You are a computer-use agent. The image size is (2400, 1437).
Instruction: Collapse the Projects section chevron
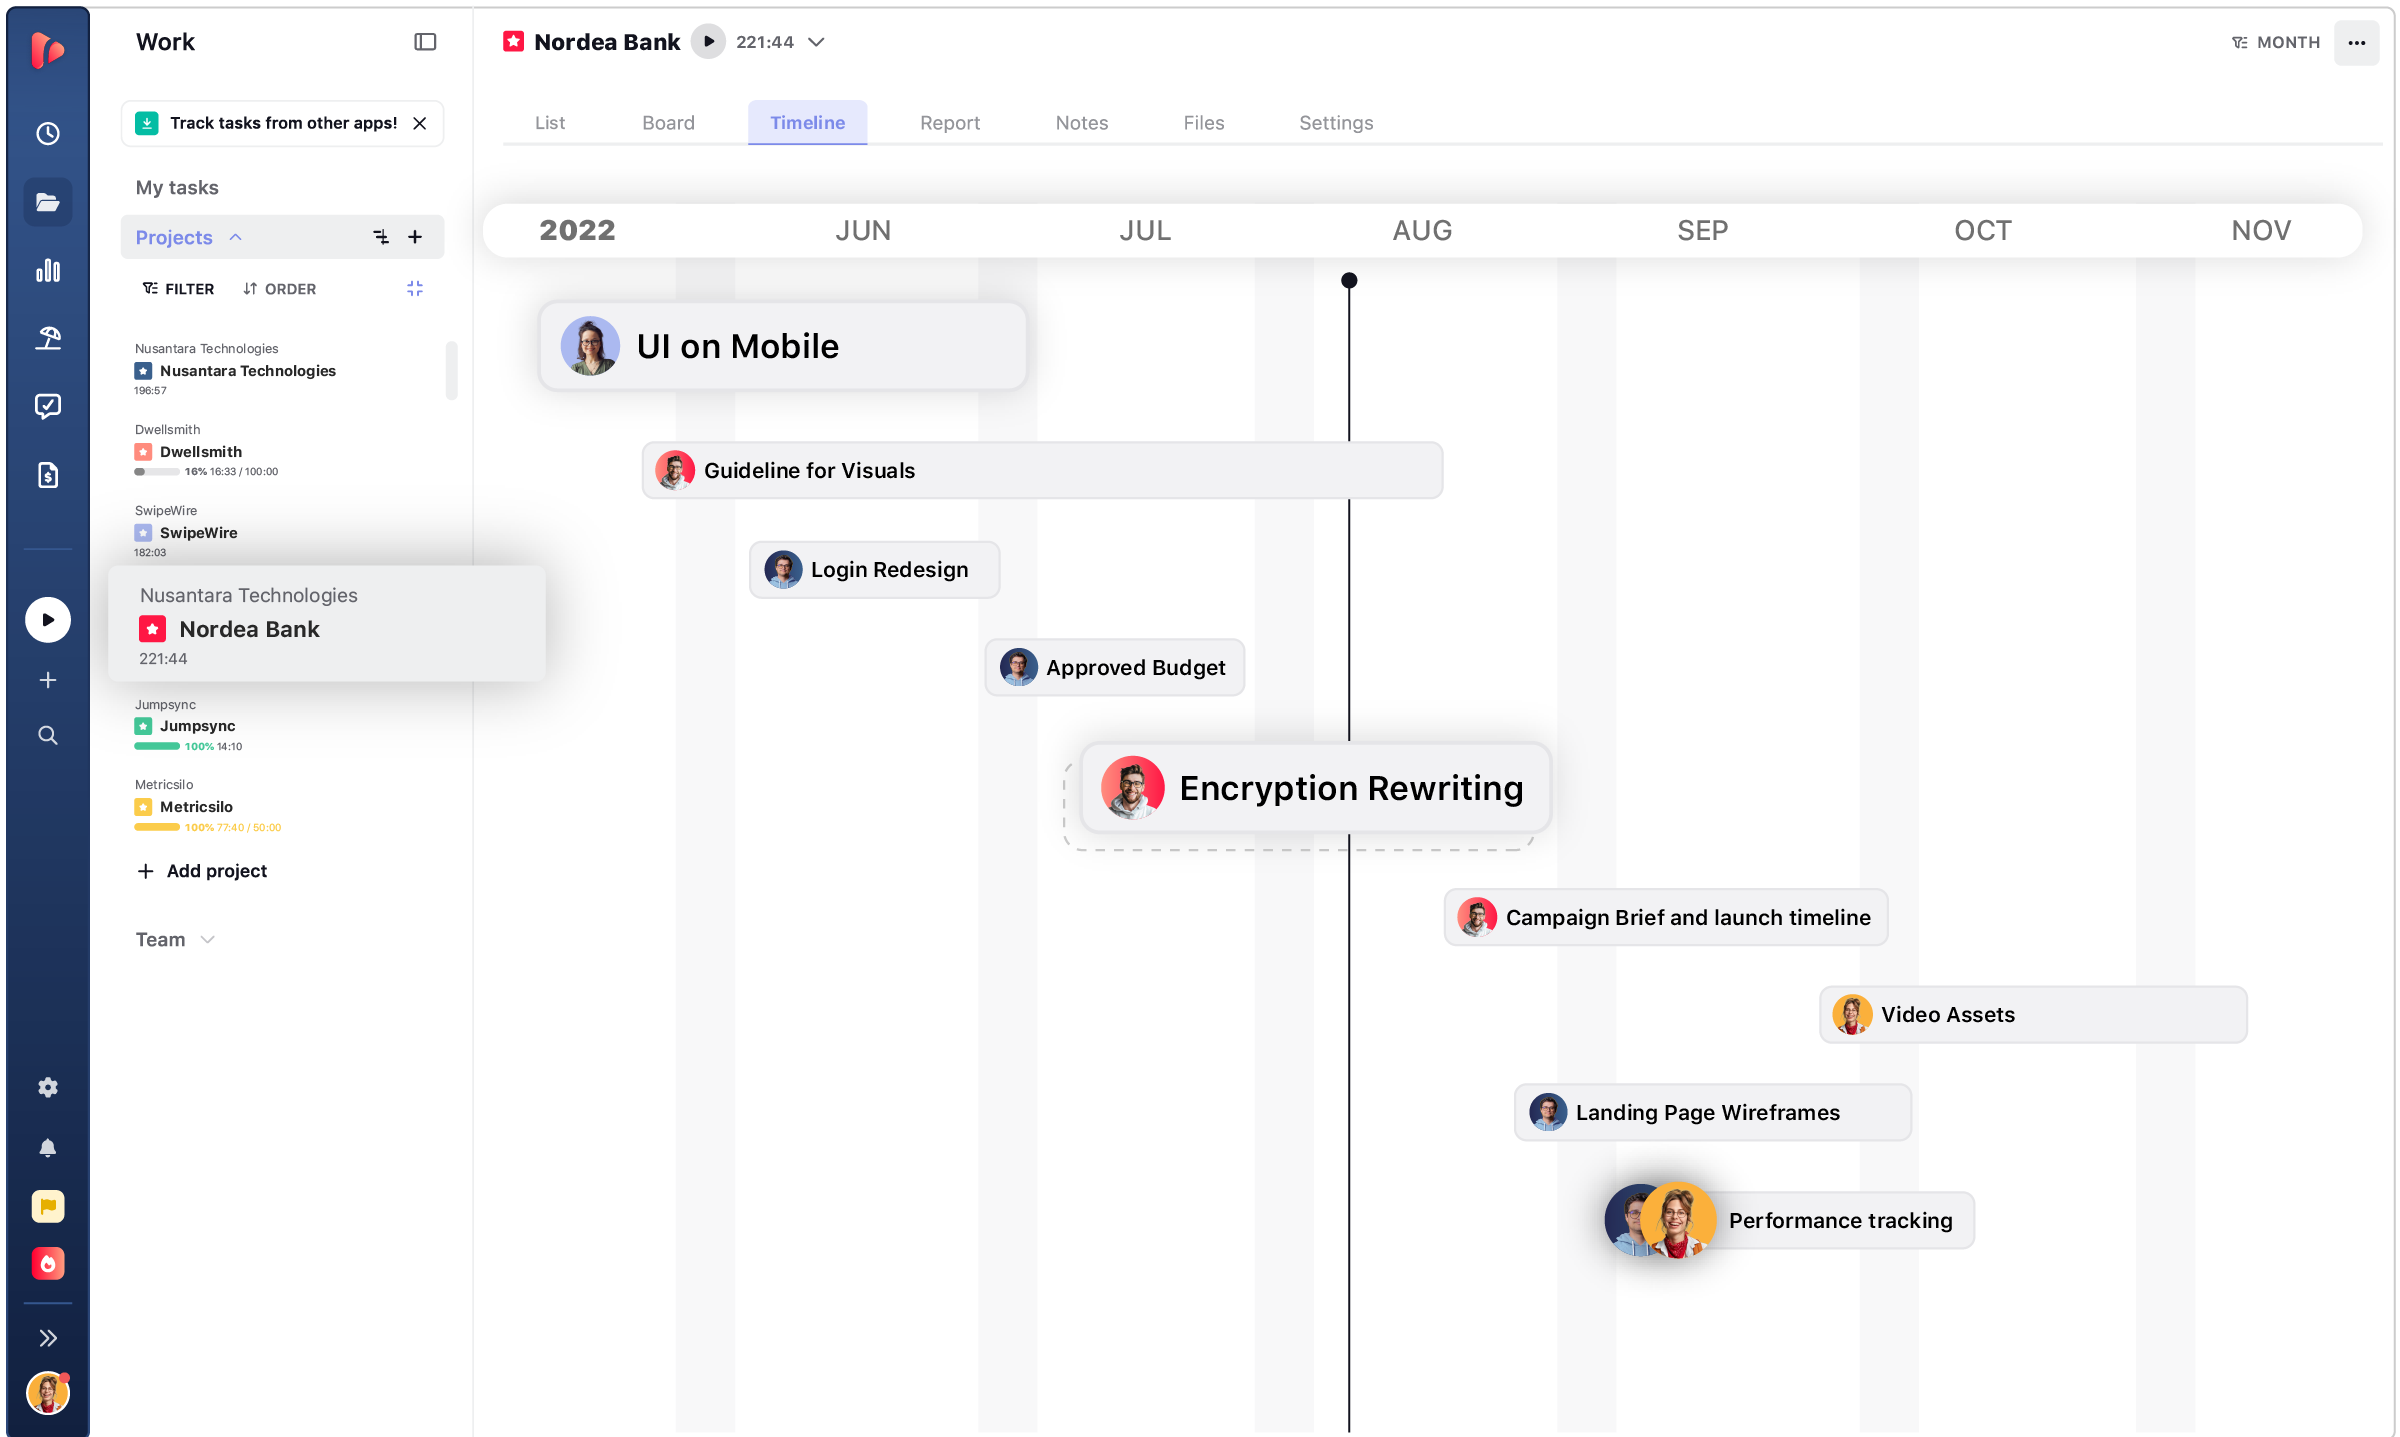236,237
